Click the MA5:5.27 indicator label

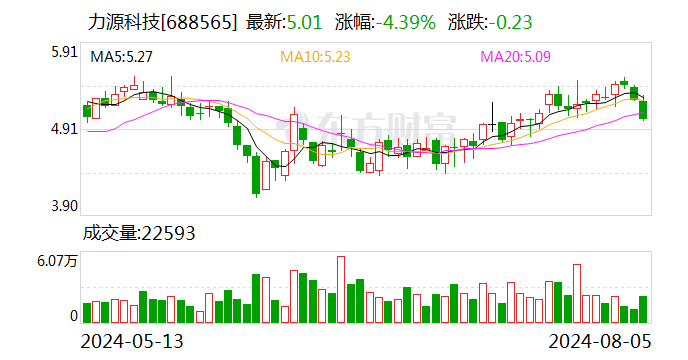point(122,57)
